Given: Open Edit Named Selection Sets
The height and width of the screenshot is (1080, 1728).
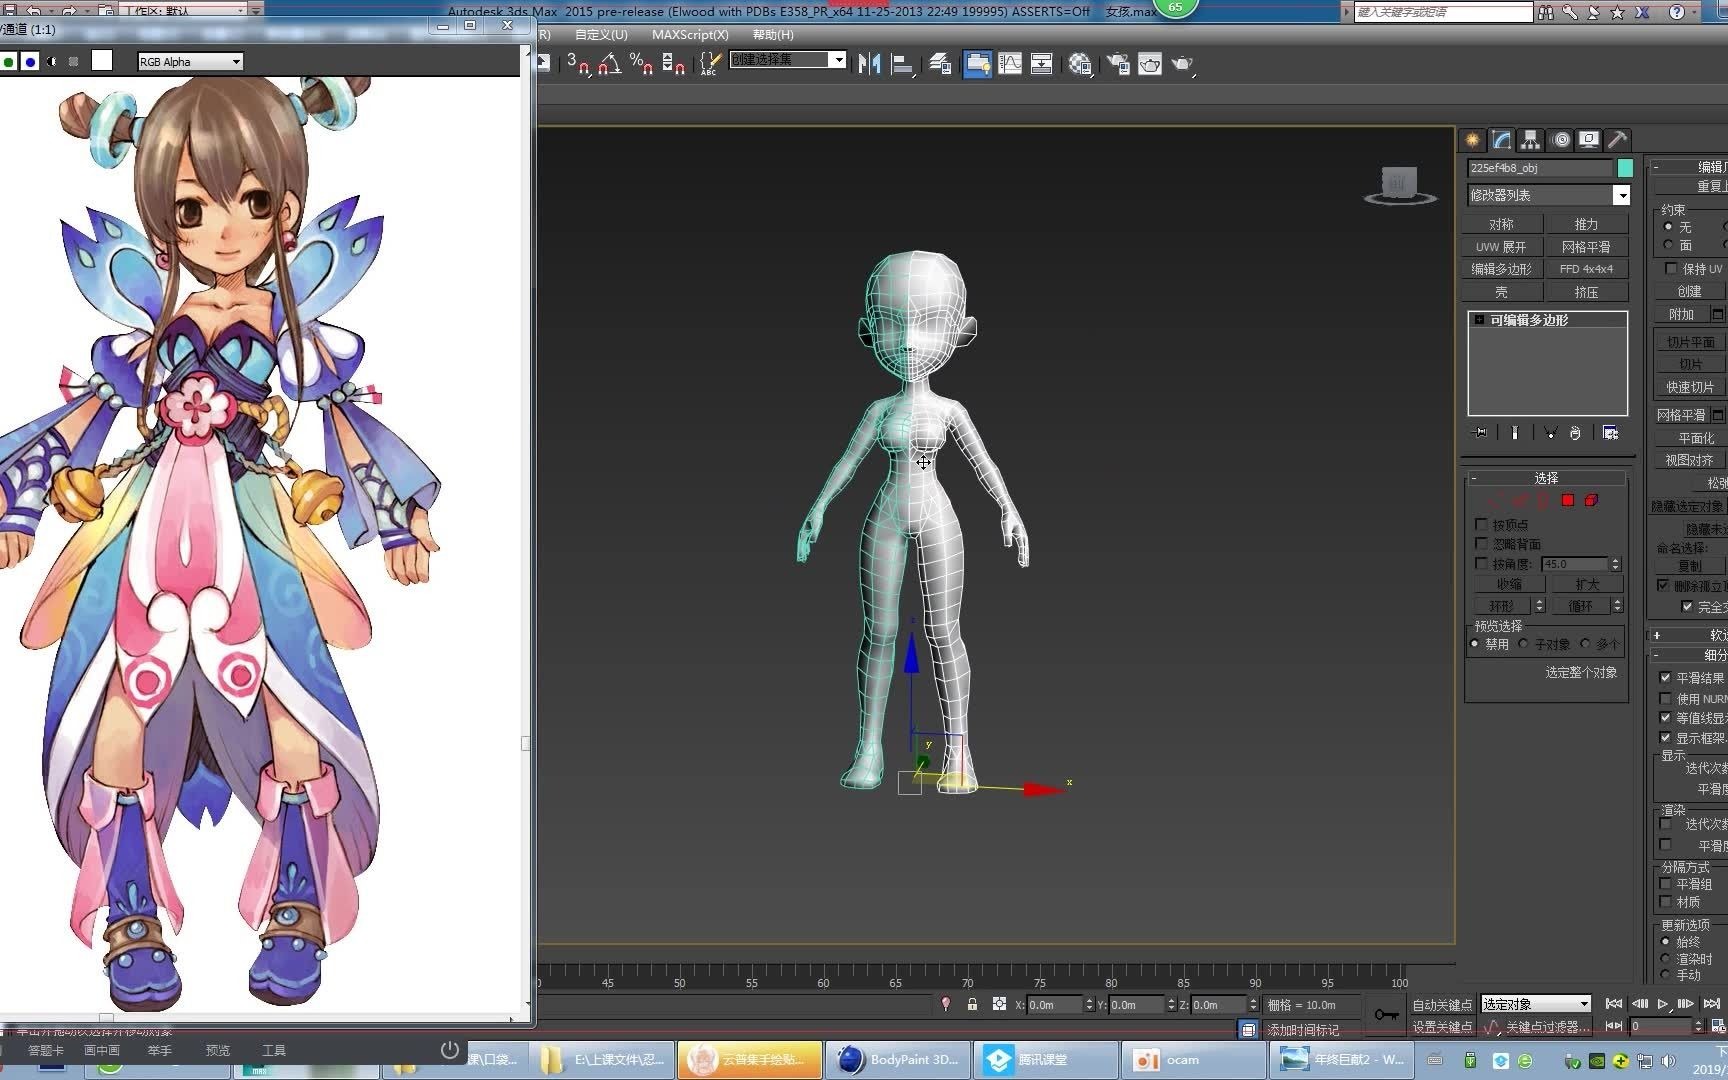Looking at the screenshot, I should 709,63.
